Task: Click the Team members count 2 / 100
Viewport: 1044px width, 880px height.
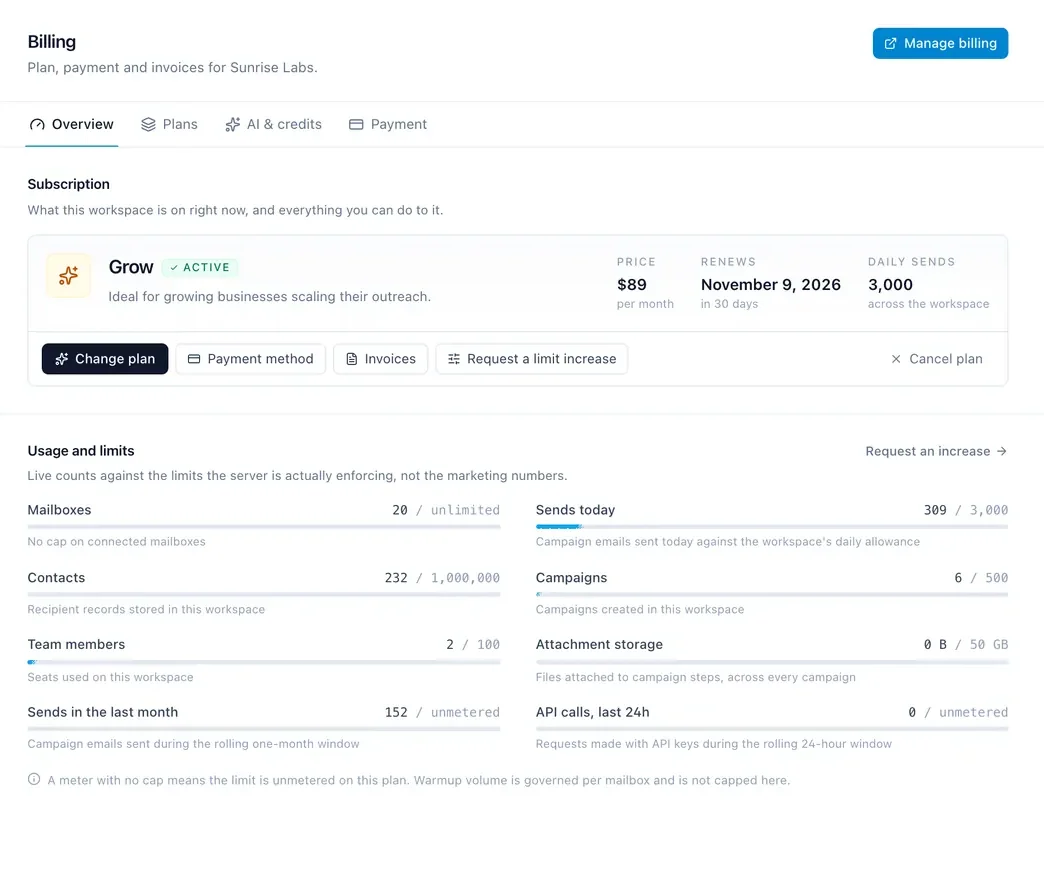Action: click(x=473, y=644)
